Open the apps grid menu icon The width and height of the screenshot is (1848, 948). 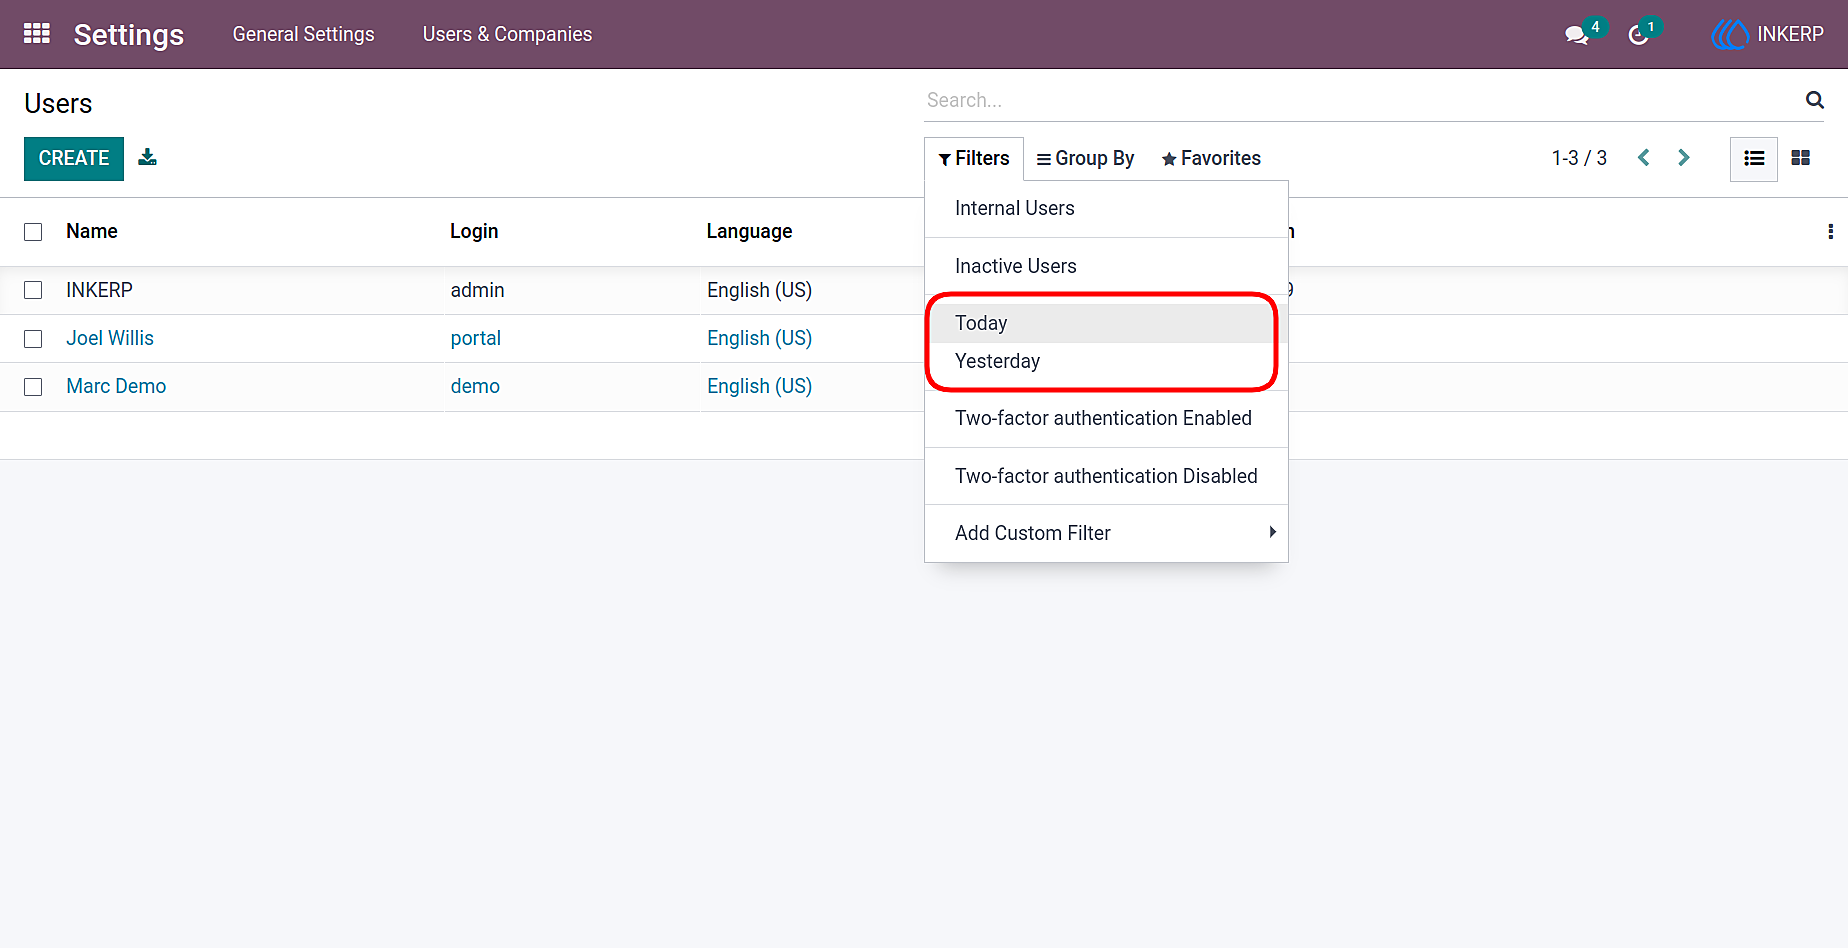37,34
